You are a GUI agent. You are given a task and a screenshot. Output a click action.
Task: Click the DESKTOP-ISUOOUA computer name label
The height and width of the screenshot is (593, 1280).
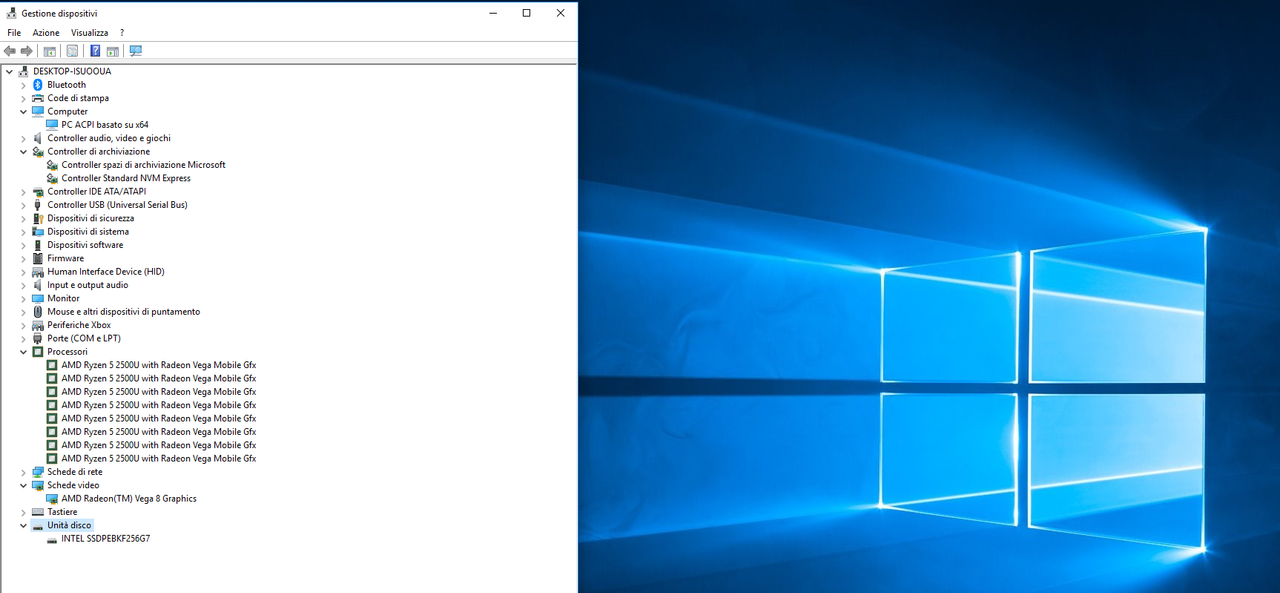coord(72,71)
